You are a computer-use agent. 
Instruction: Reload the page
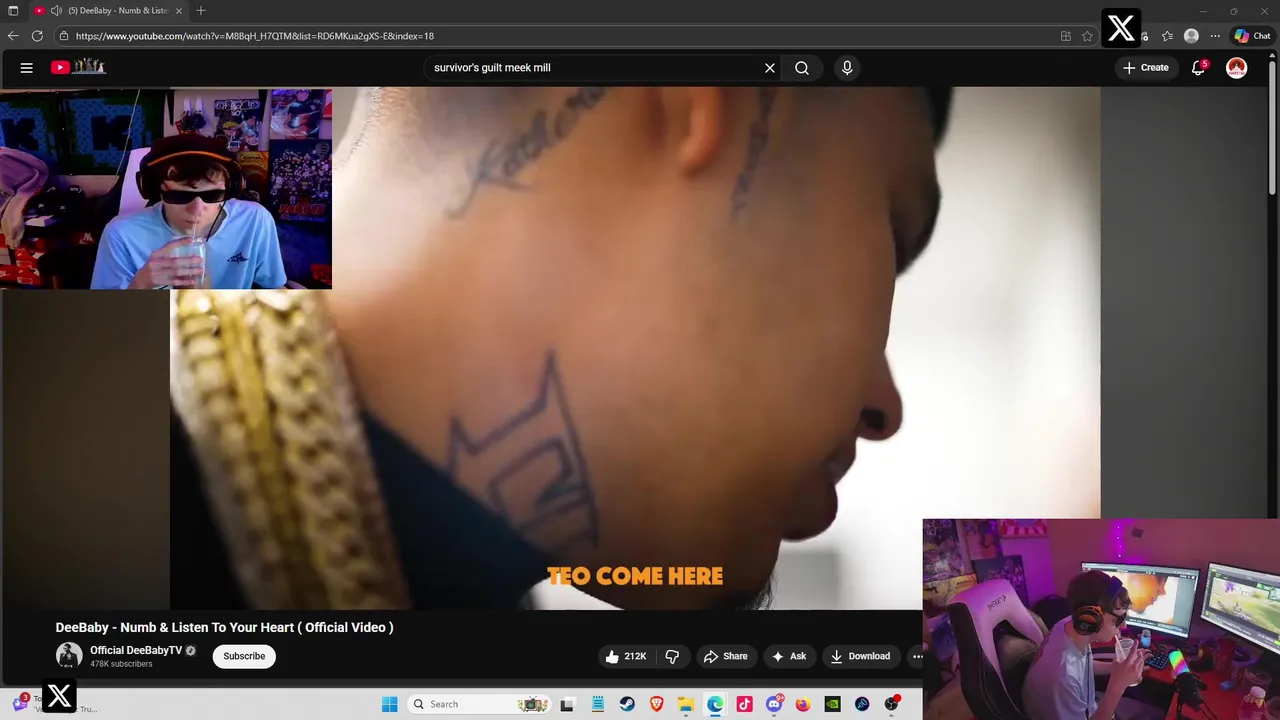coord(37,36)
